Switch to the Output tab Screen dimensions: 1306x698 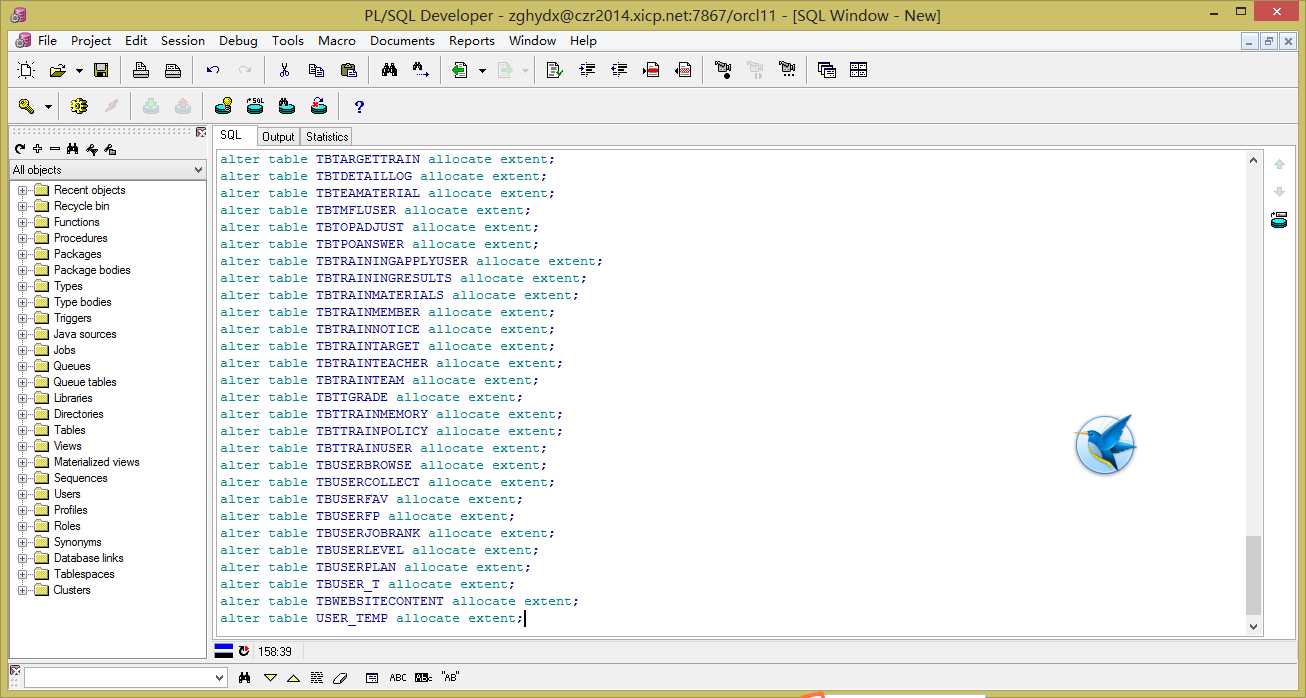click(x=278, y=137)
